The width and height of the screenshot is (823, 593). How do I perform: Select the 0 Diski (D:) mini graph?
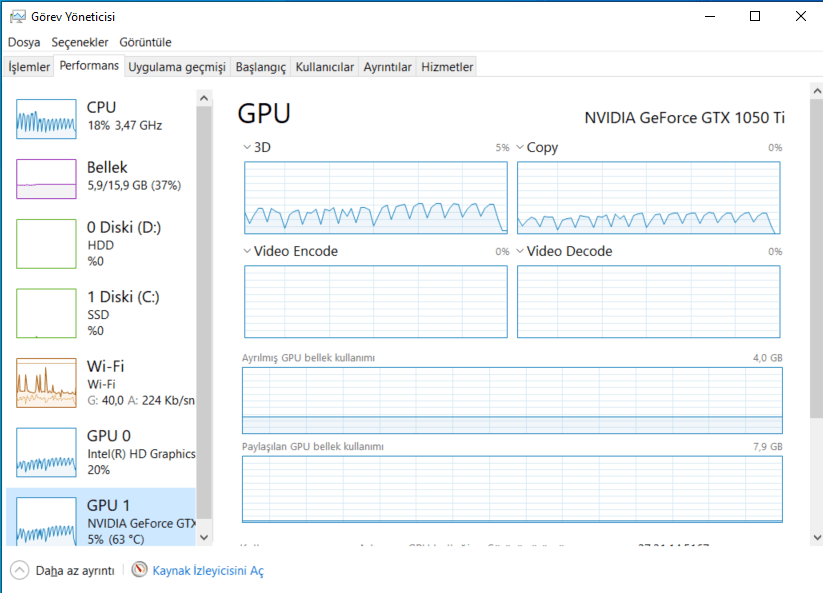(x=46, y=244)
